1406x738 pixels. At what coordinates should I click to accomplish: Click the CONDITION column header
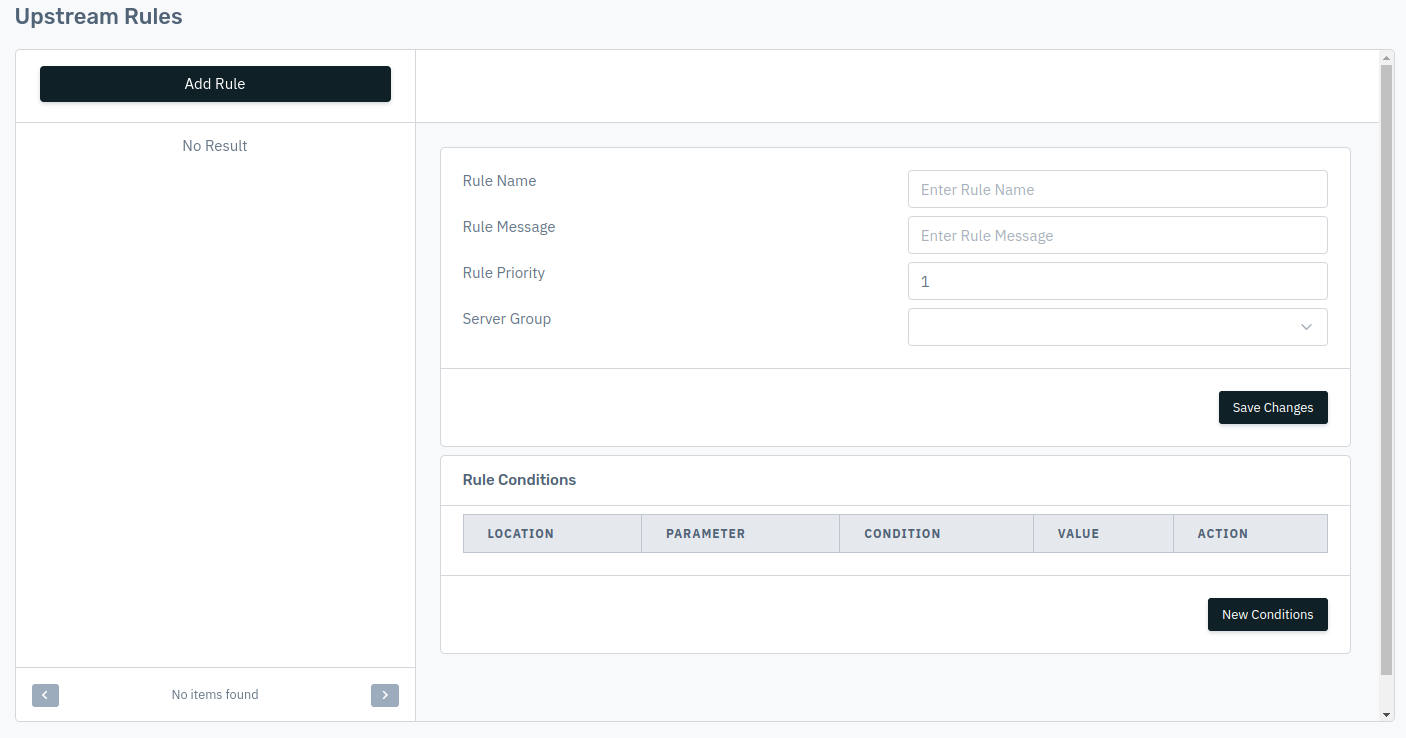coord(936,533)
